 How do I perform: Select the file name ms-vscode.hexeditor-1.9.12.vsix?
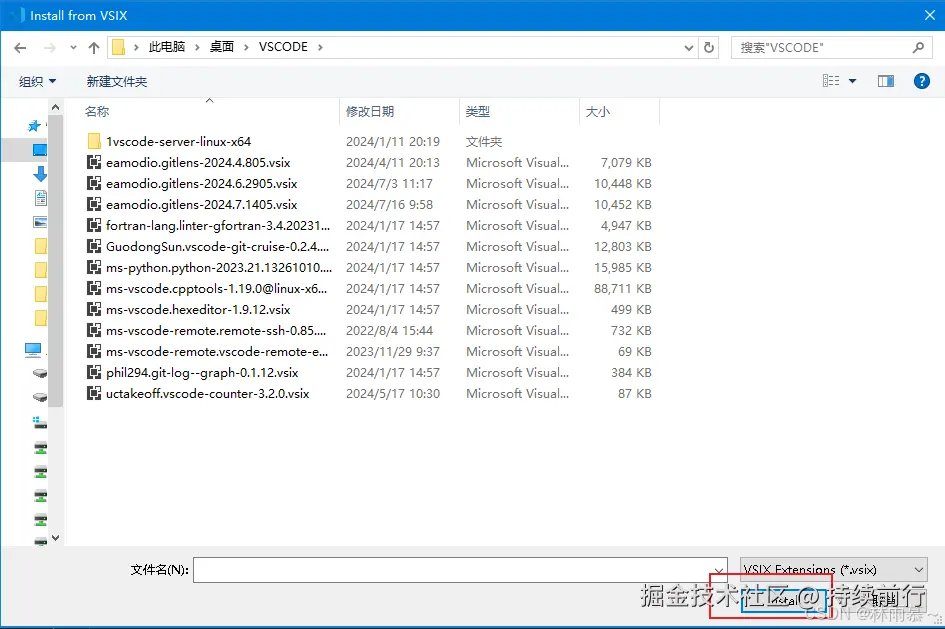198,310
